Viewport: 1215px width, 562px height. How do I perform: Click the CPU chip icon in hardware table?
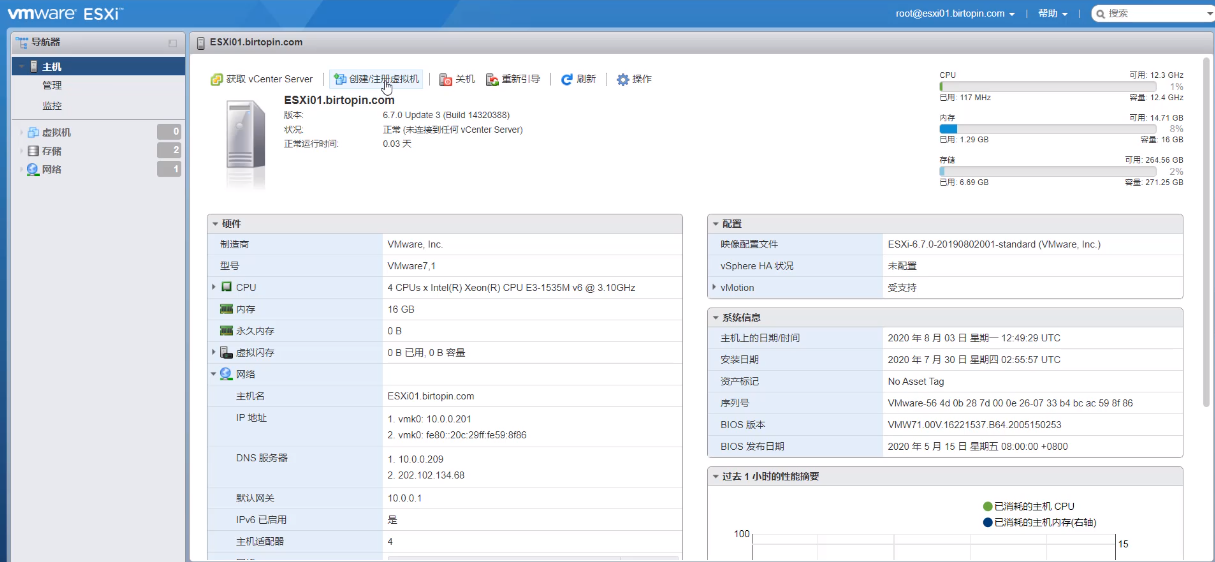[226, 287]
